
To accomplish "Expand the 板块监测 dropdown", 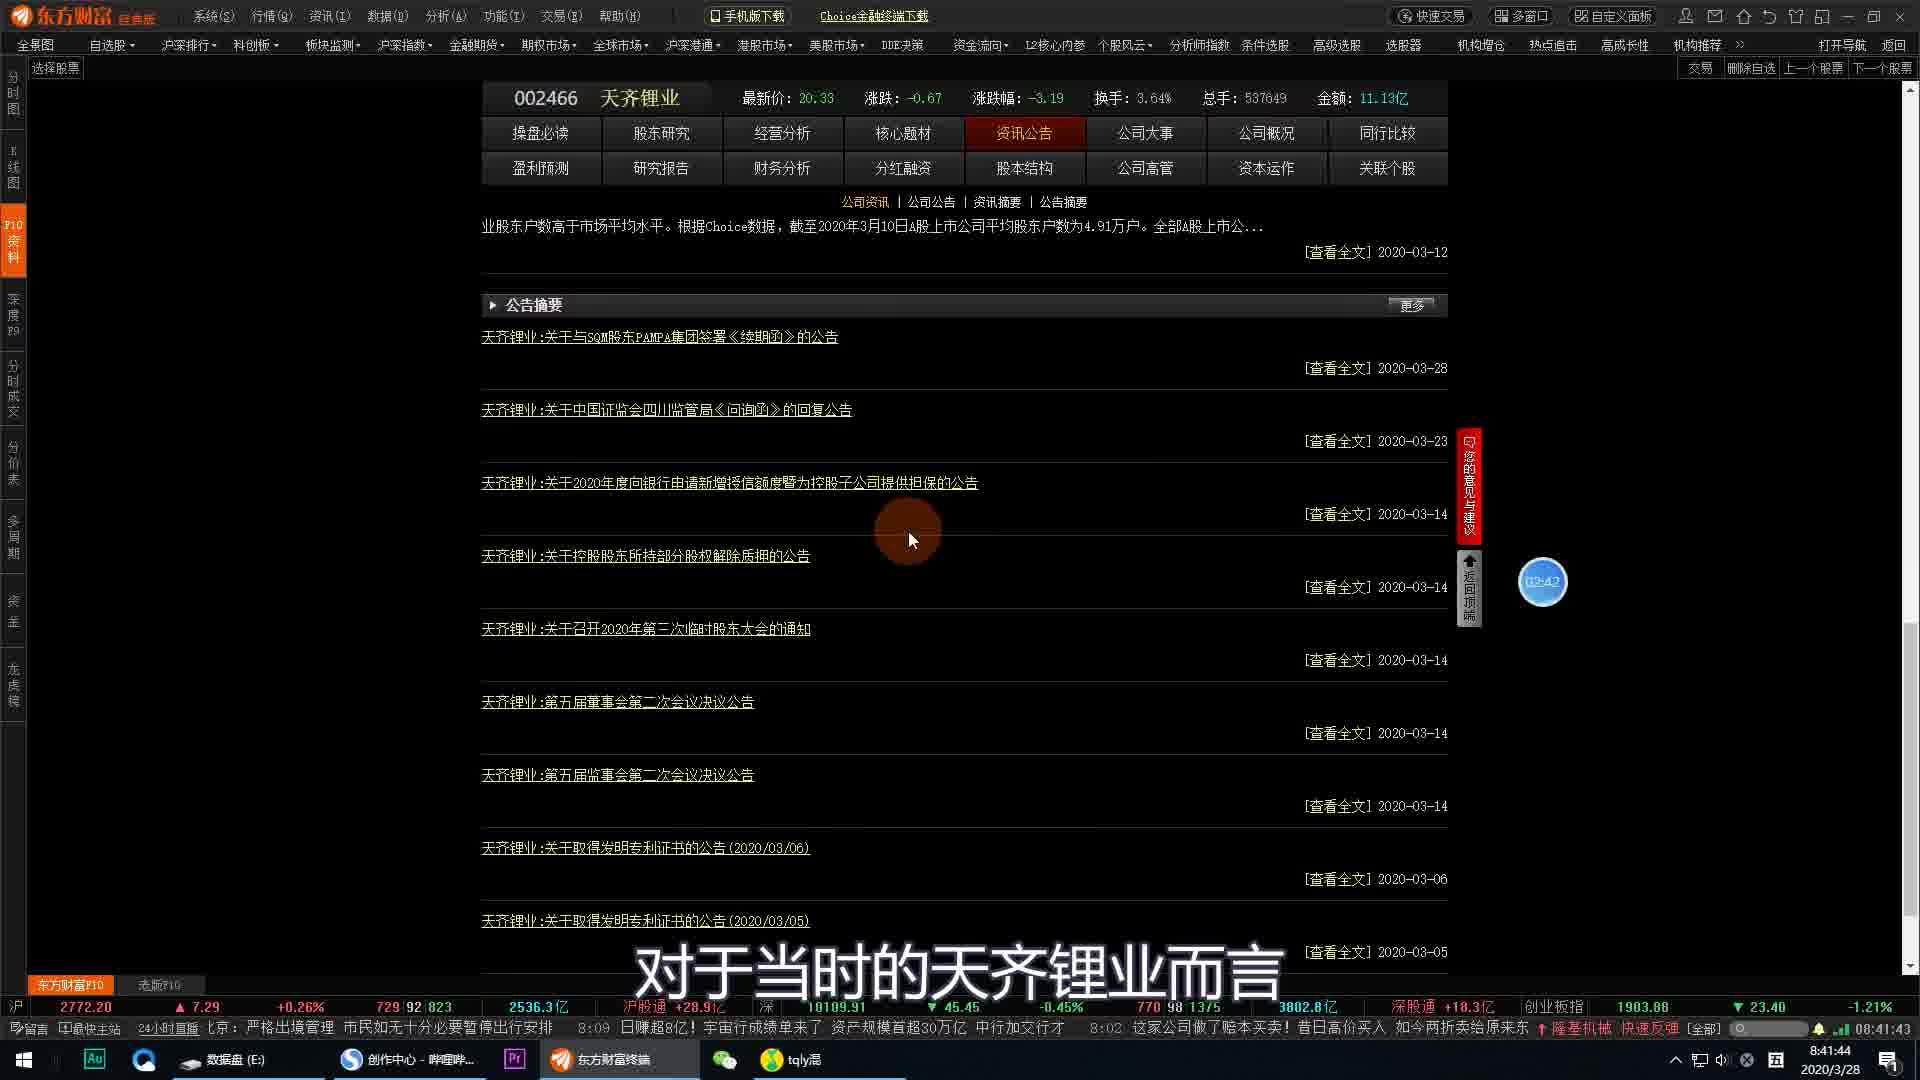I will coord(333,45).
